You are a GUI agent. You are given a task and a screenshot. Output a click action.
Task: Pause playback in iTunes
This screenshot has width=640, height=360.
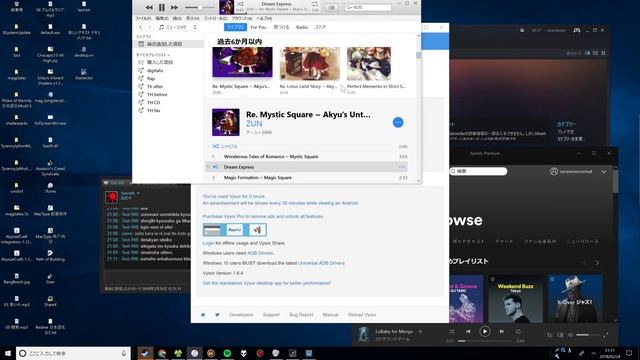pyautogui.click(x=162, y=7)
